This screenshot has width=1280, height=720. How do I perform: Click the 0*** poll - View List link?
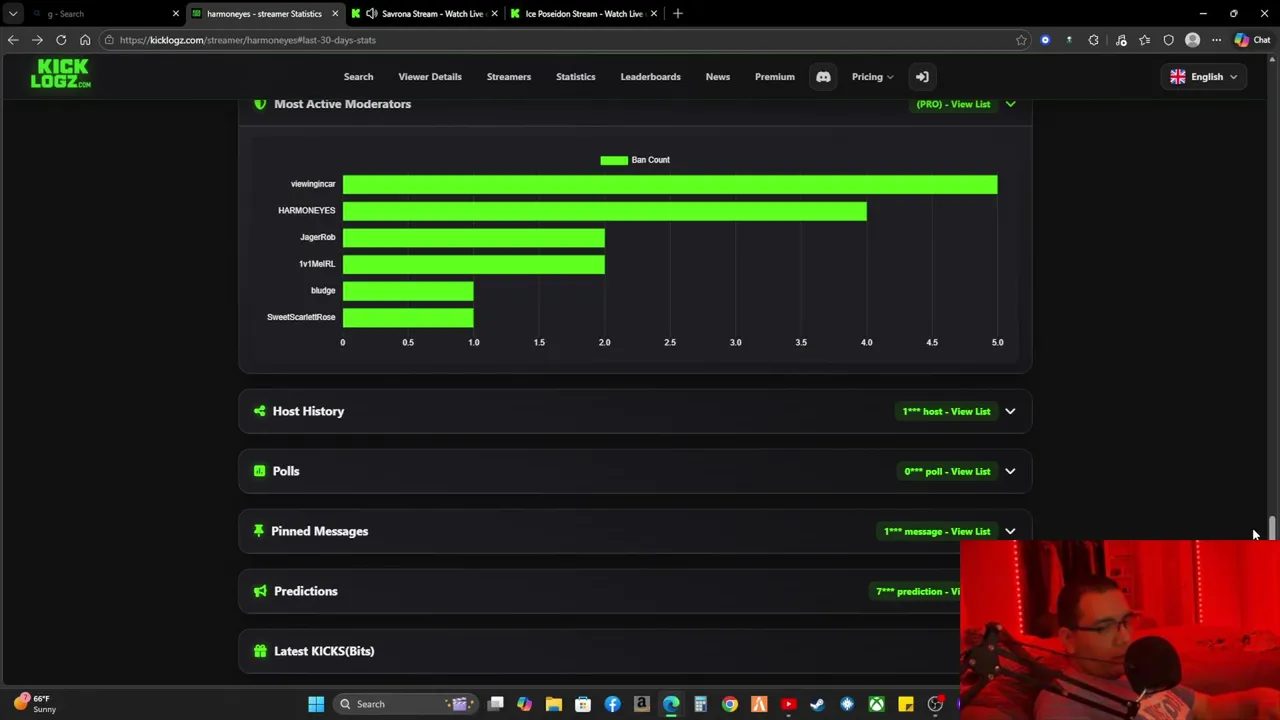[x=947, y=471]
